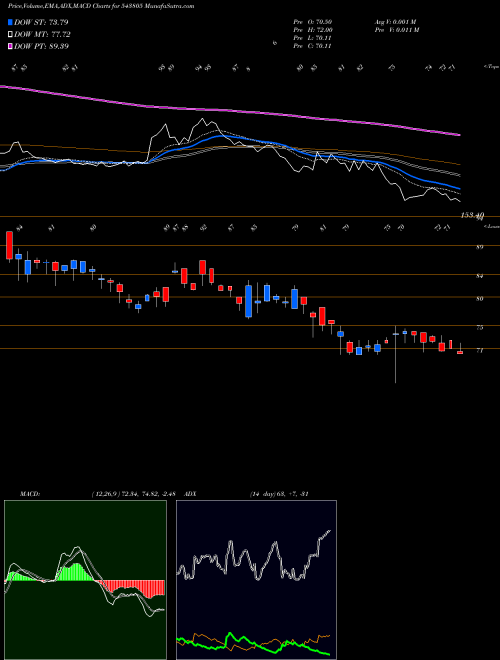
Task: Click the first tall red candlestick near 89
Action: click(9, 246)
